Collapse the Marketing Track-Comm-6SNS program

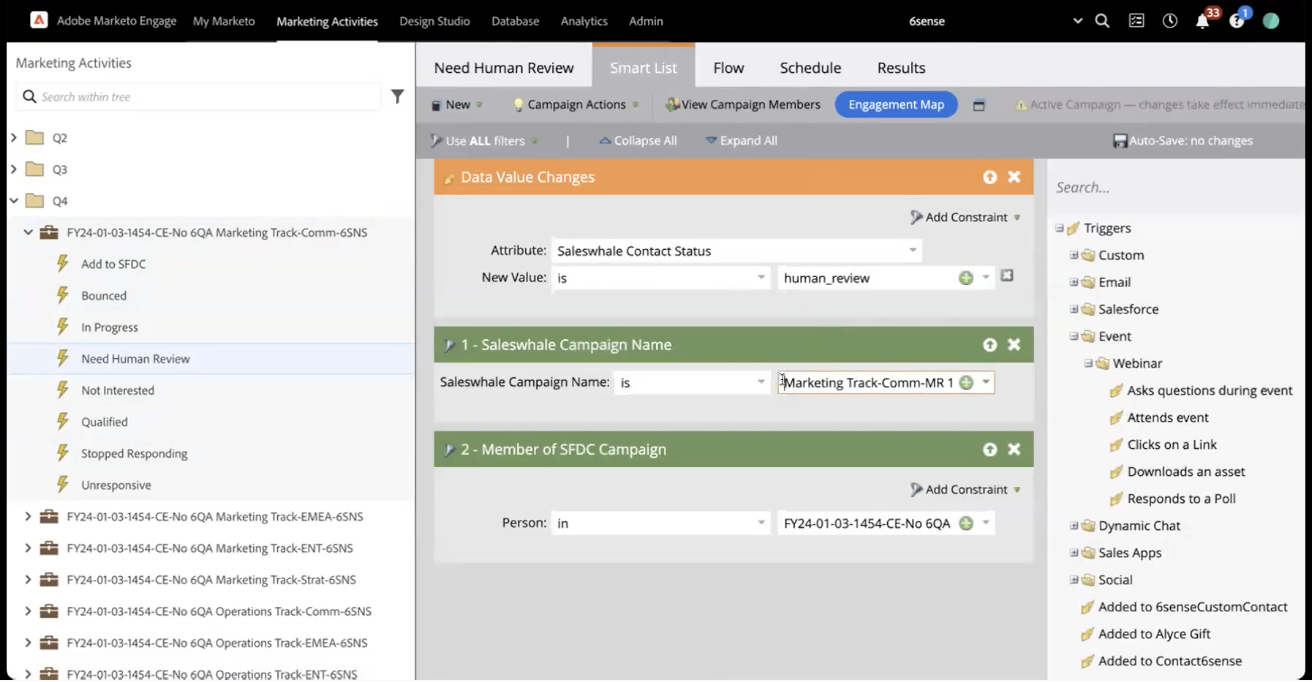(28, 232)
